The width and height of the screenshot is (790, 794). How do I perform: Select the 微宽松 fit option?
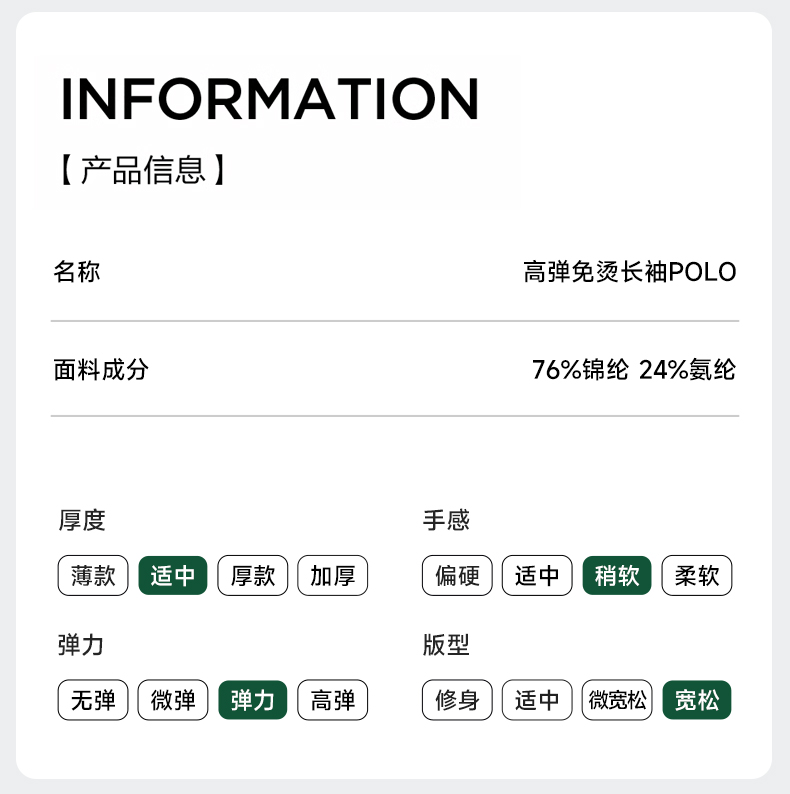pos(617,701)
